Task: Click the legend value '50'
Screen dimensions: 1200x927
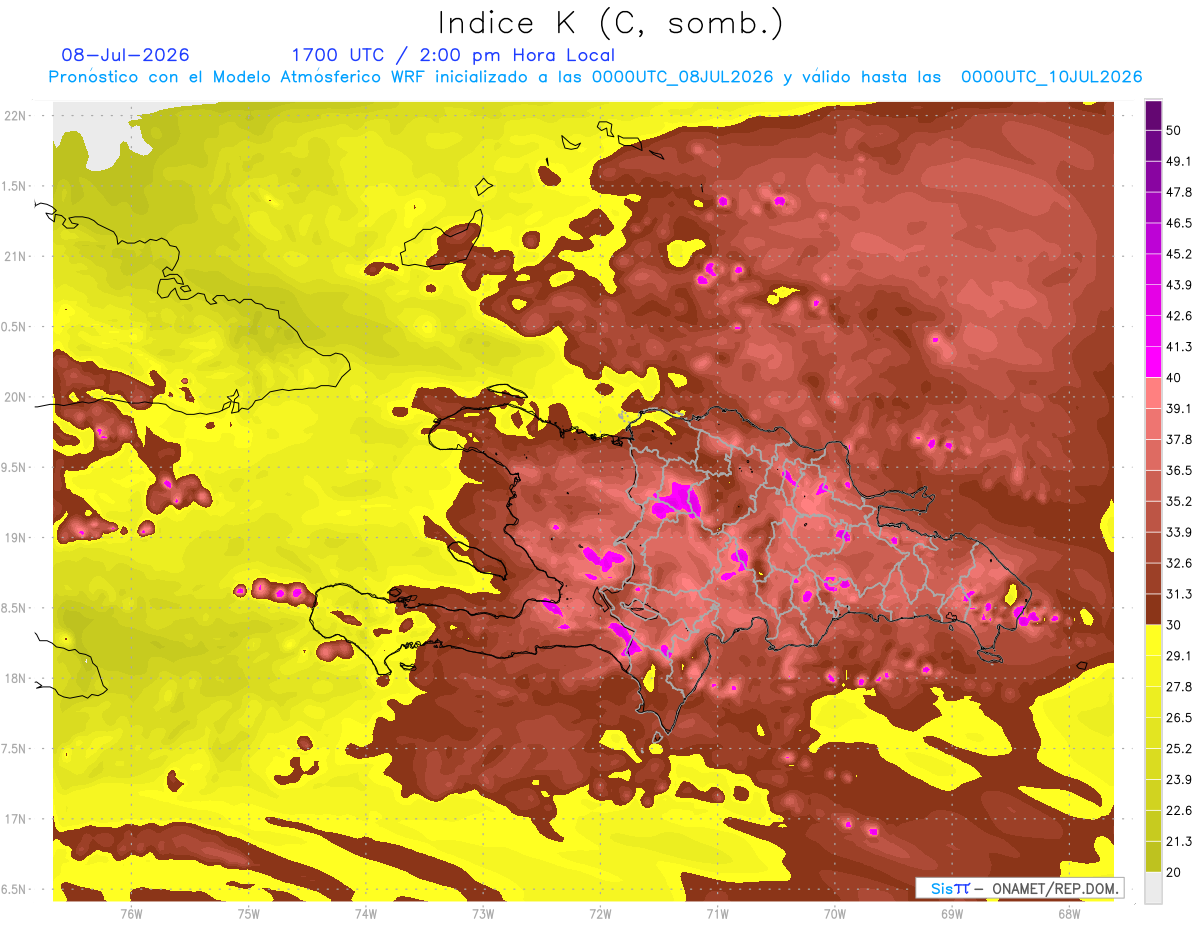Action: click(x=1174, y=130)
